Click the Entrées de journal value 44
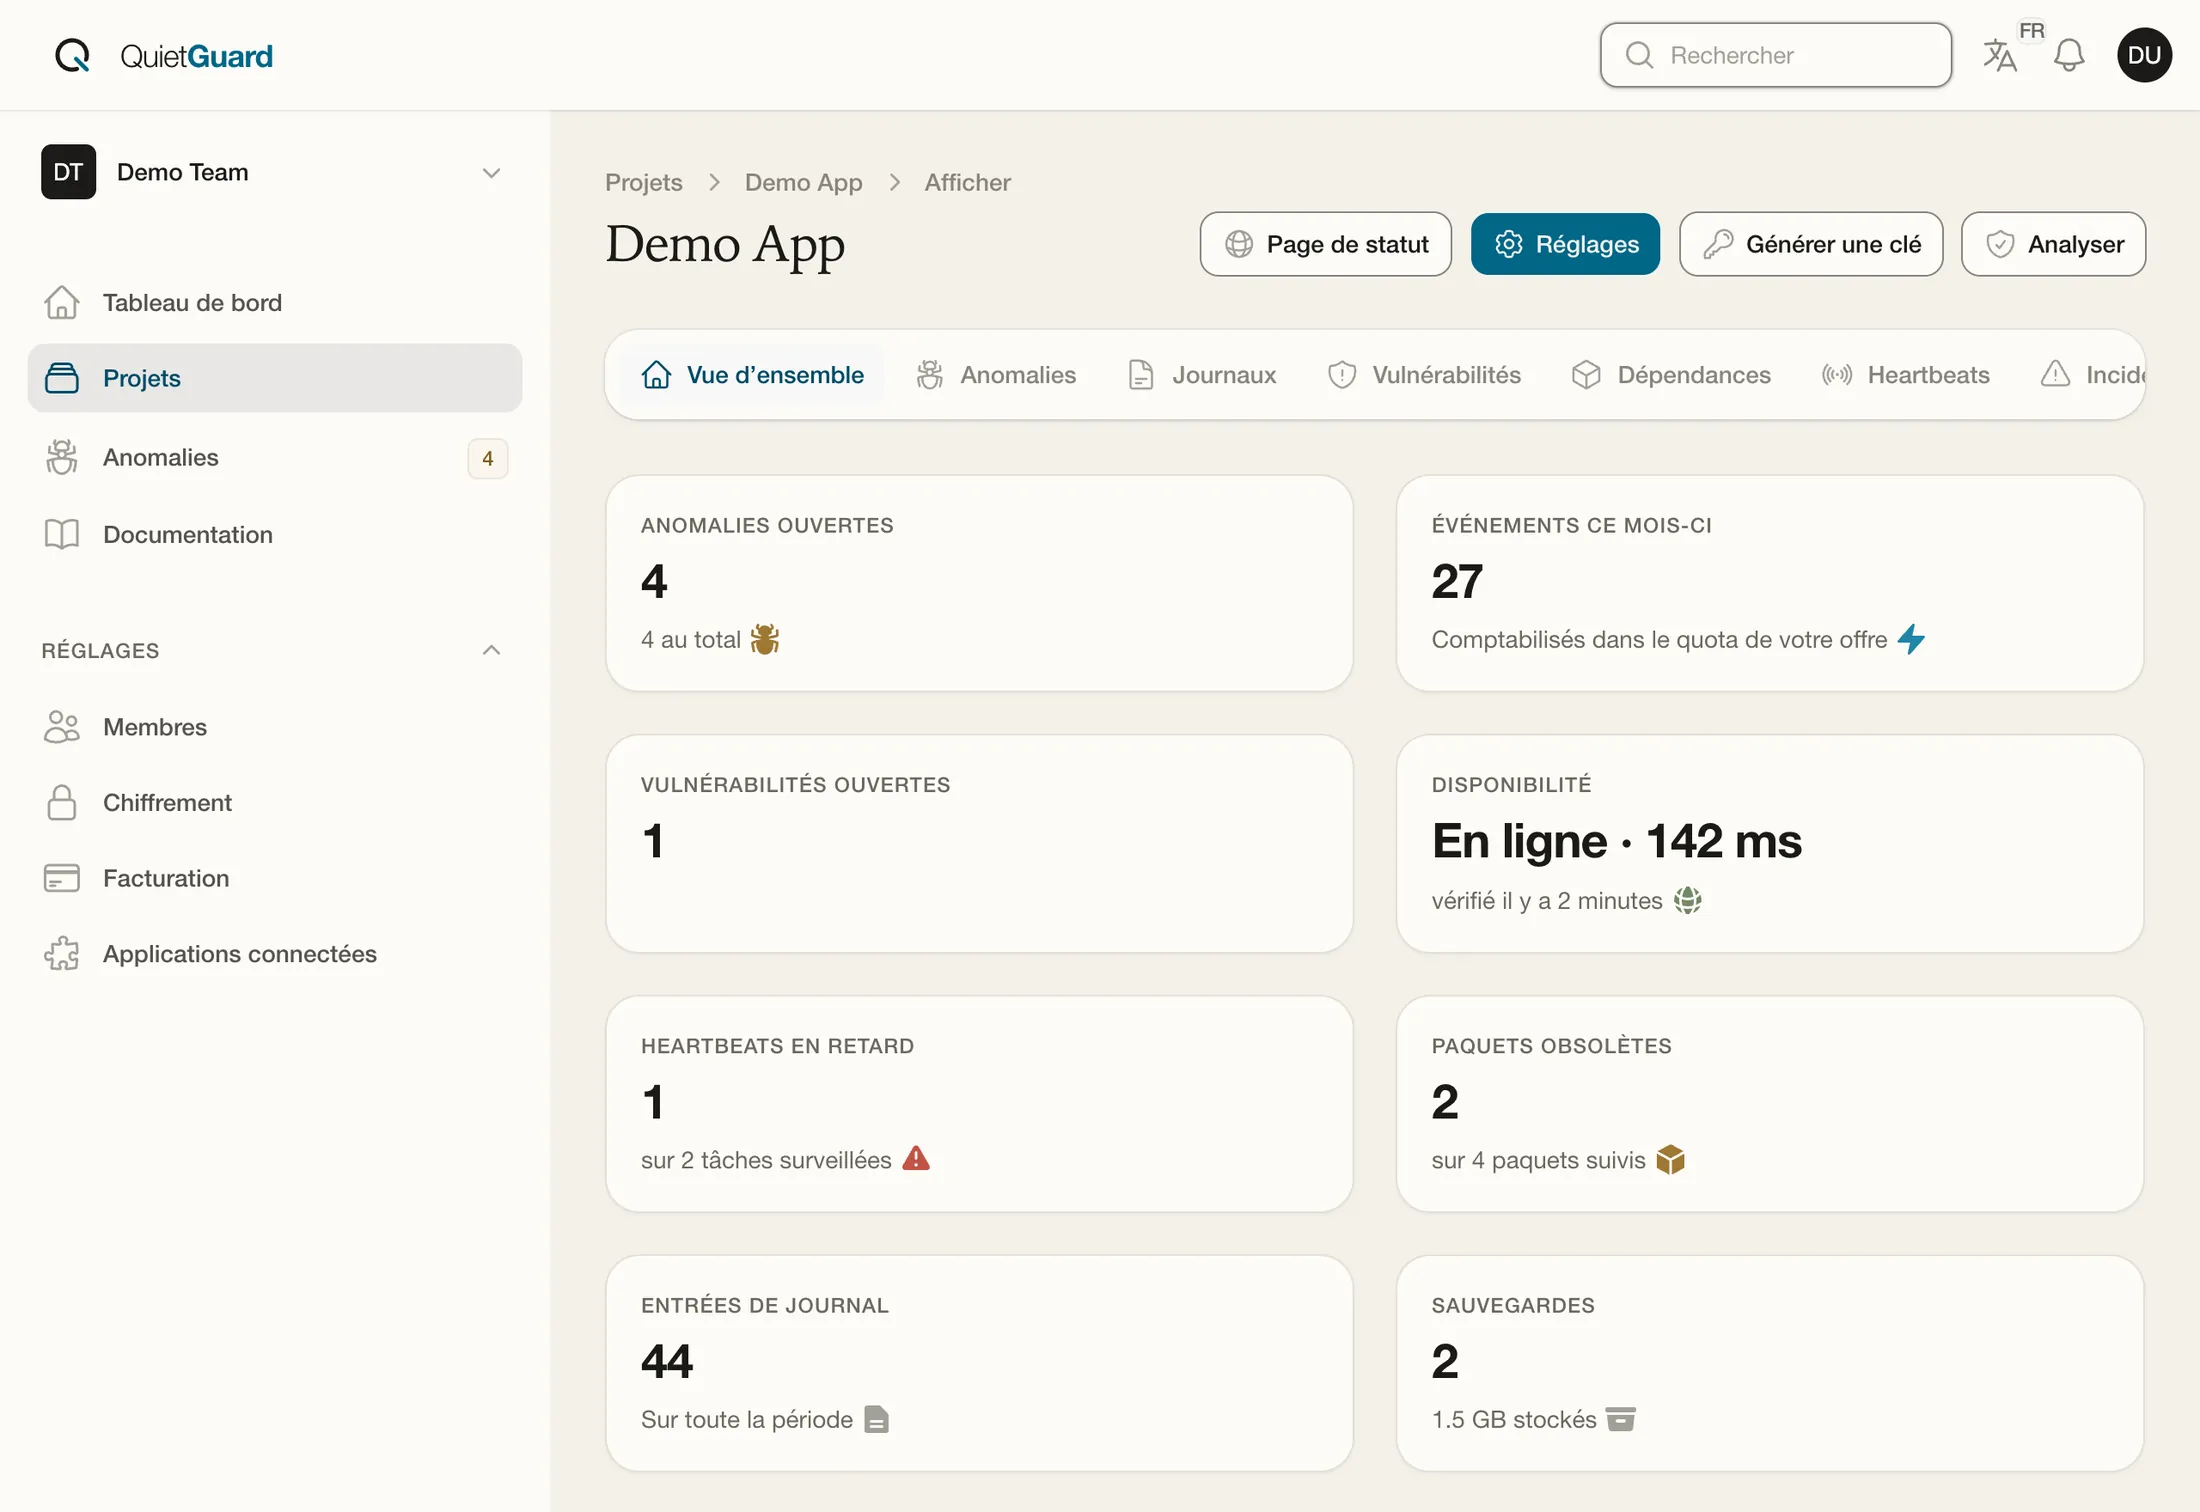2200x1512 pixels. click(667, 1361)
